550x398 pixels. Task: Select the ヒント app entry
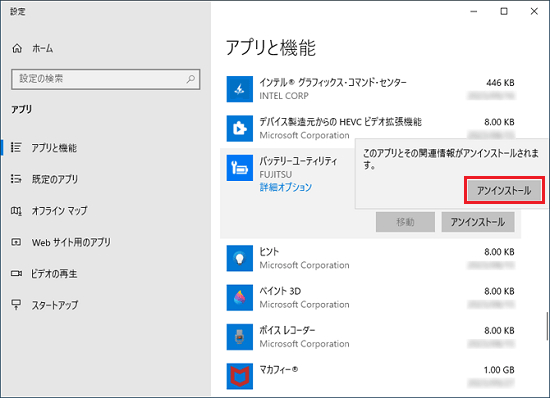point(370,258)
